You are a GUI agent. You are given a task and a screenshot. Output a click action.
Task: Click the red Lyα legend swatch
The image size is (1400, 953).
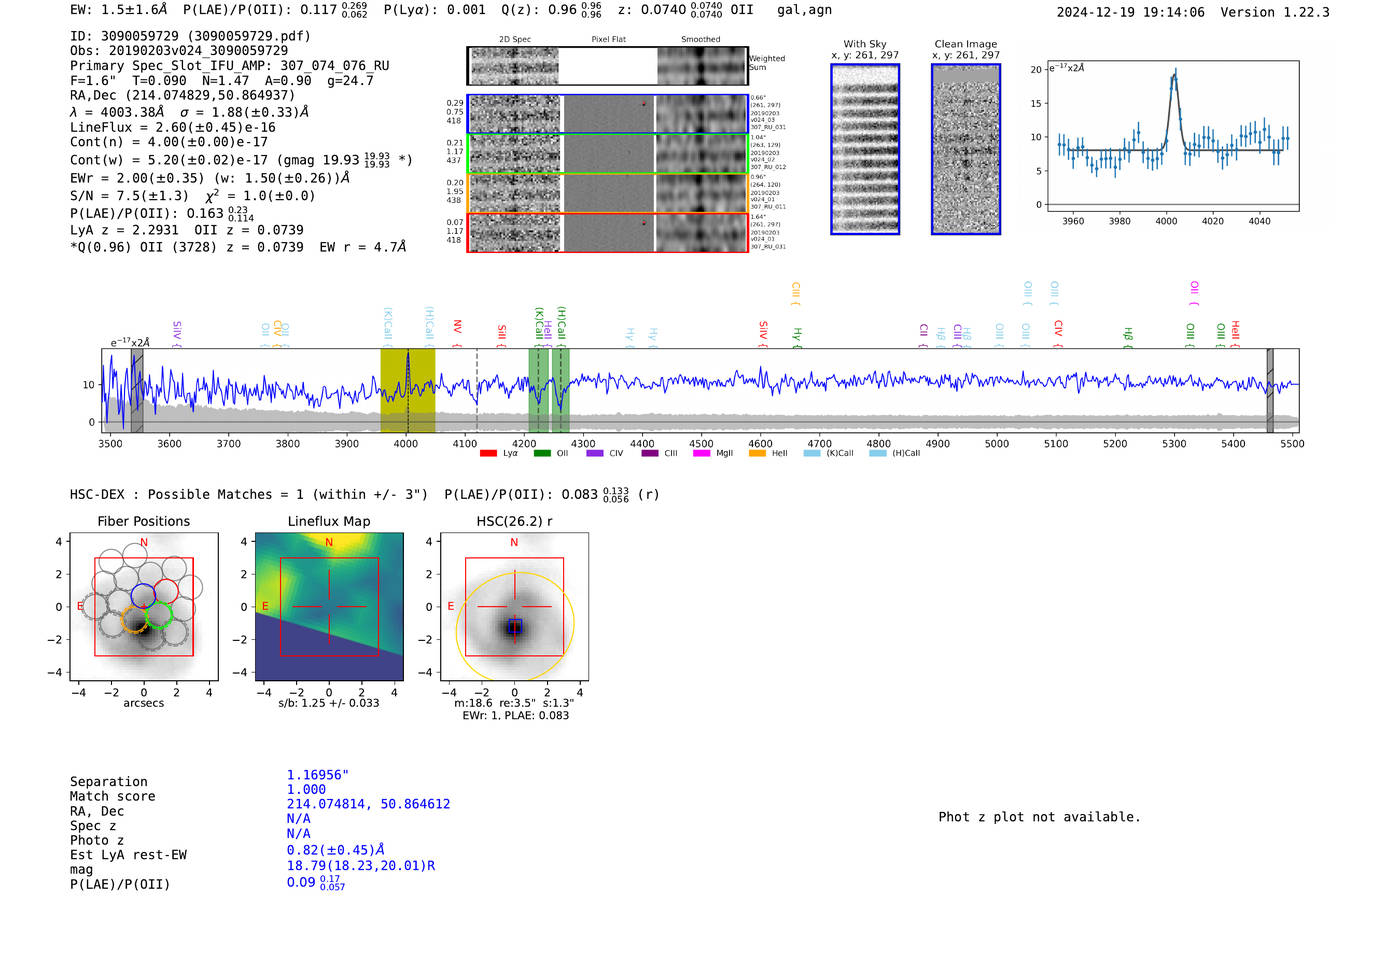[488, 453]
